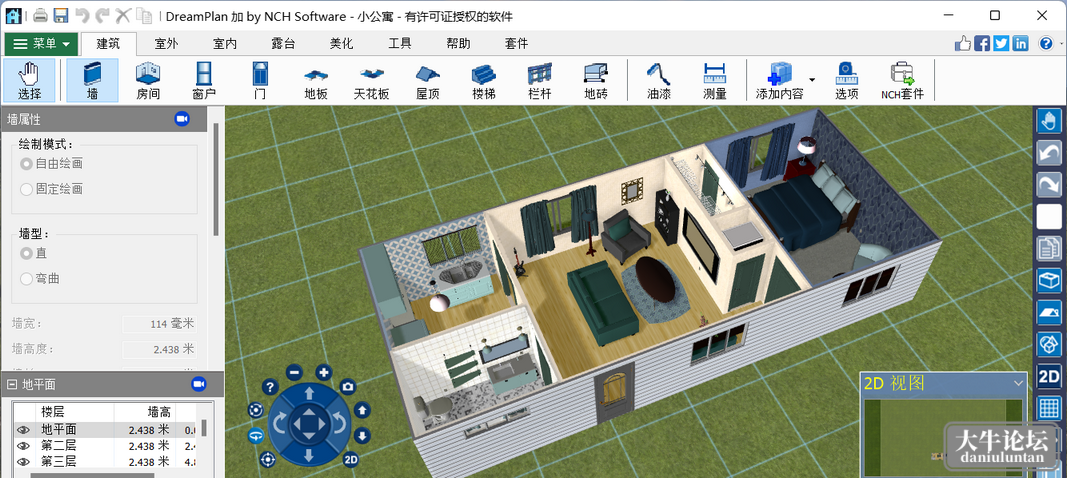1067x478 pixels.
Task: Choose the 窗户 window tool
Action: click(x=204, y=80)
